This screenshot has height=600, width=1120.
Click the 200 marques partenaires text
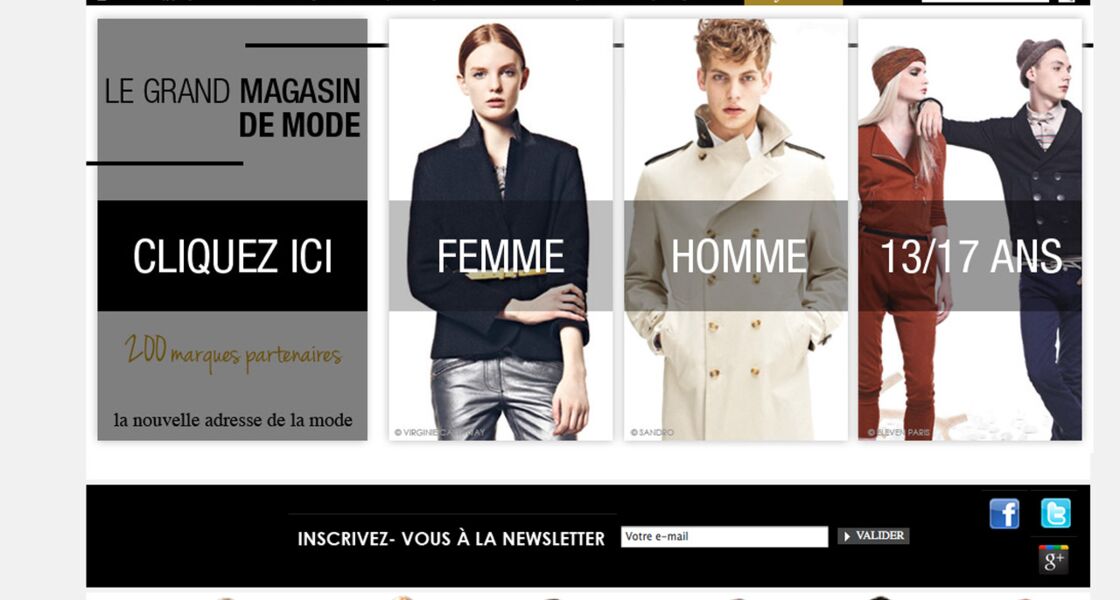pos(233,353)
